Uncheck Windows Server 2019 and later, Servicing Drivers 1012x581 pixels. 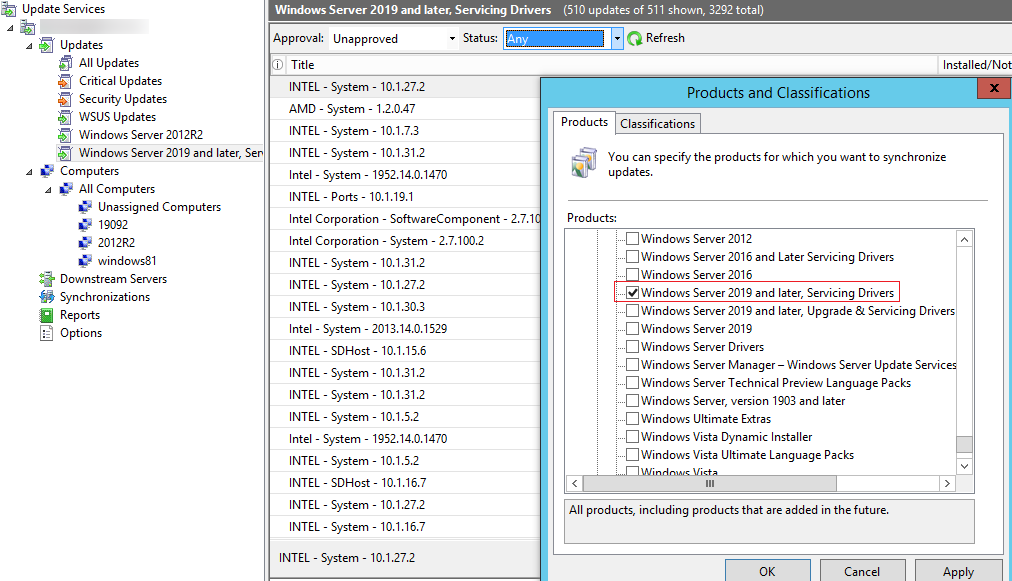coord(632,293)
